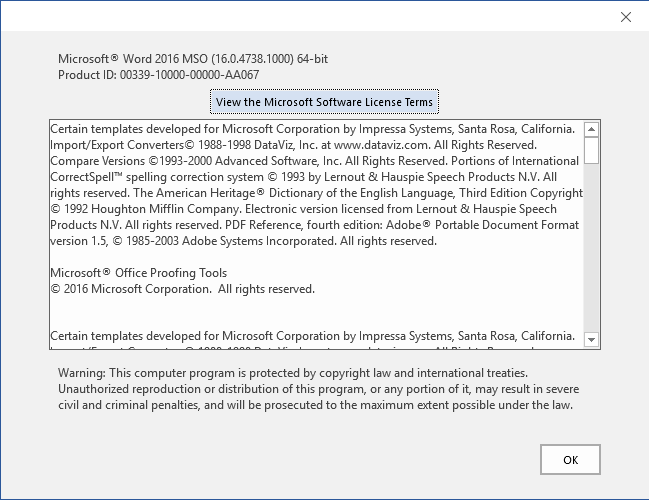Click the 'civil and criminal penalties' line

click(315, 405)
